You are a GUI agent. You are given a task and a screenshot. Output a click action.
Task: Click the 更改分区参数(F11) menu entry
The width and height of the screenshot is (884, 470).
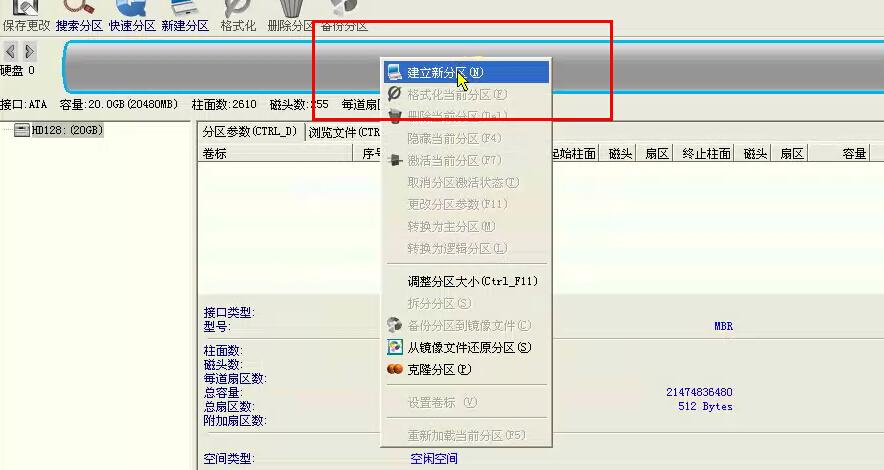click(x=466, y=204)
